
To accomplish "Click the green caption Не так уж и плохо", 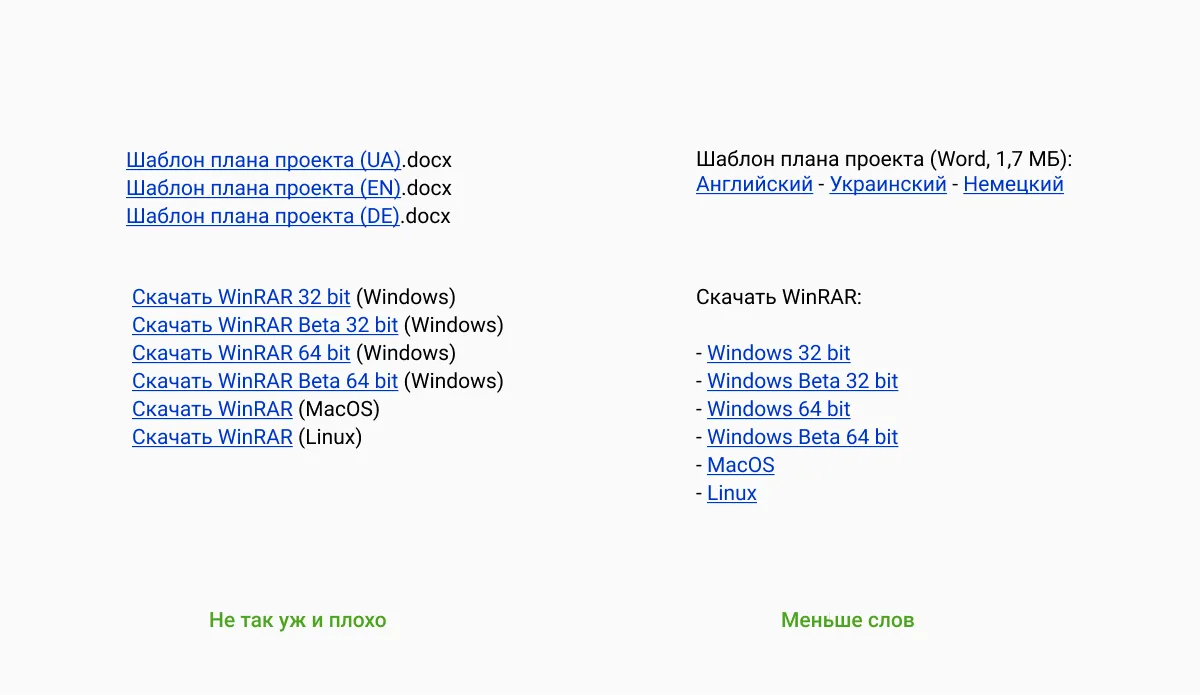I will (x=297, y=620).
